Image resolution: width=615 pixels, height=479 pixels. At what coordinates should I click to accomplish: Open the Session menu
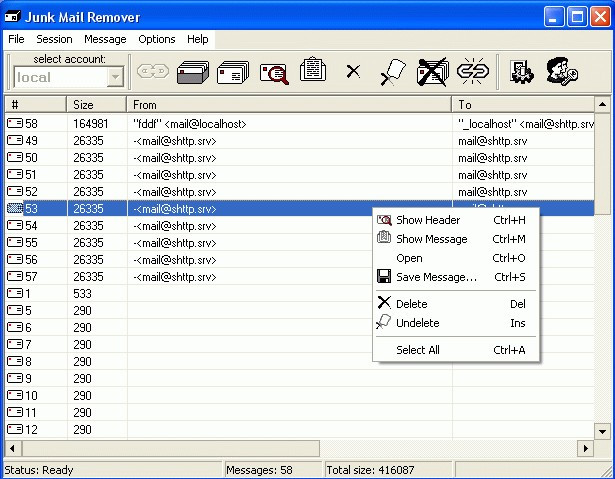(x=54, y=39)
